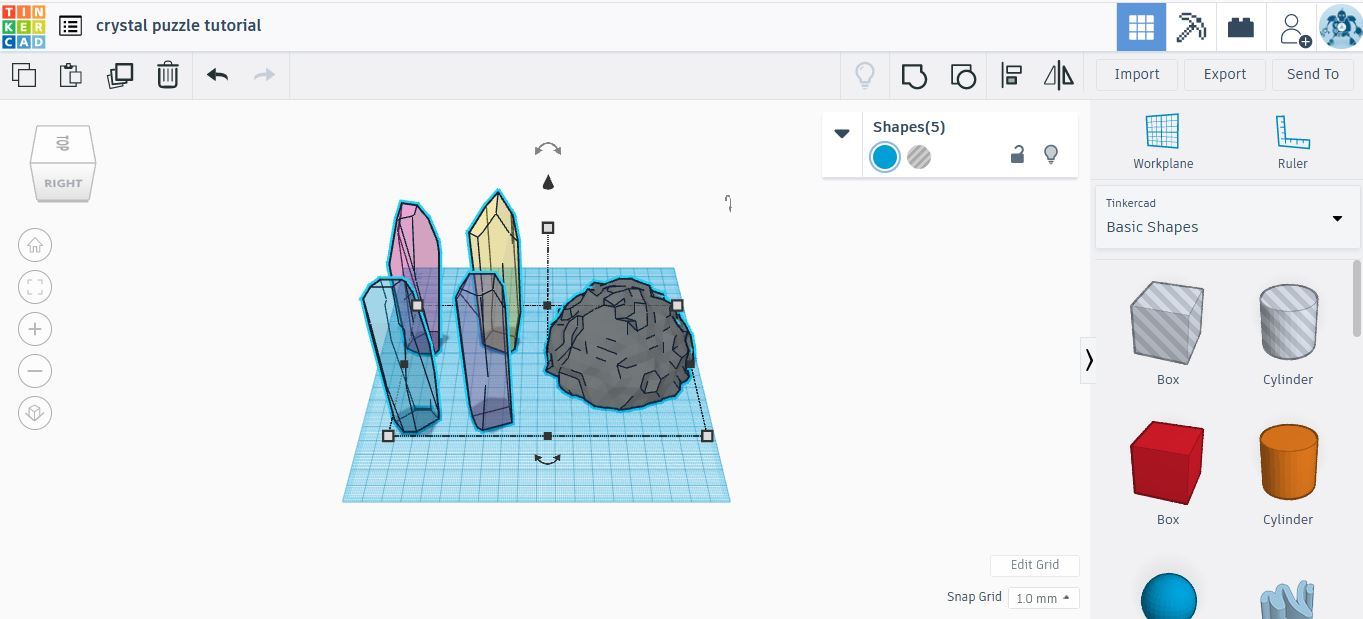Hide the selected shapes with the inspector lightbulb
The height and width of the screenshot is (619, 1363).
coord(1051,154)
